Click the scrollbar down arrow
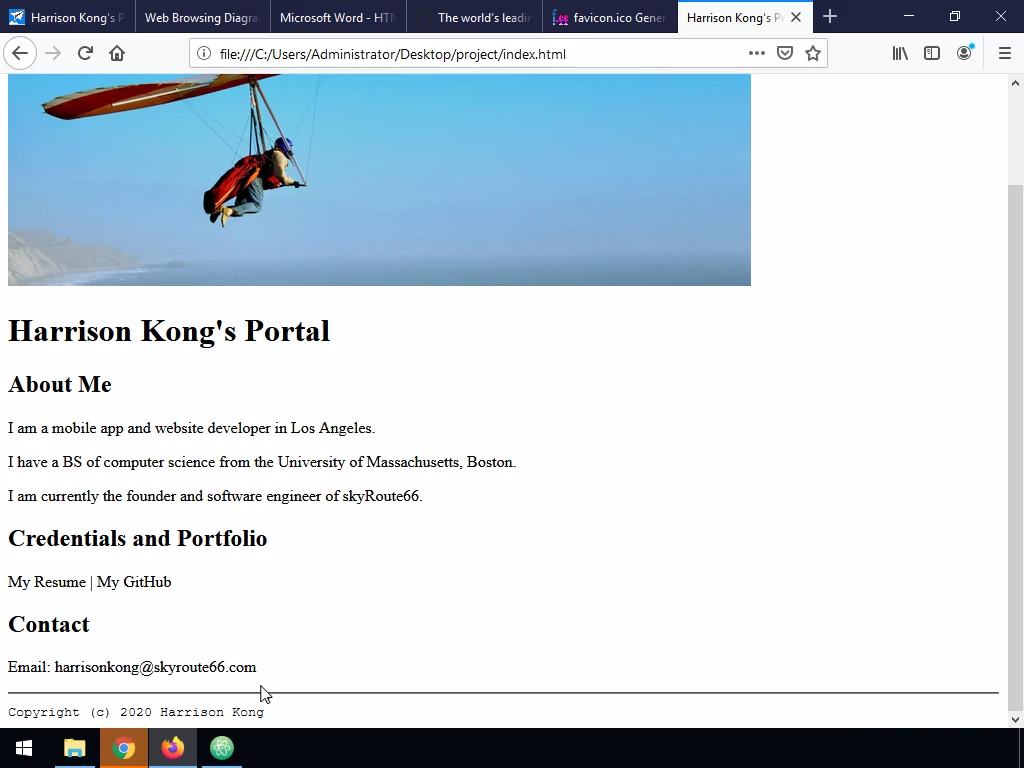Viewport: 1024px width, 768px height. click(x=1015, y=720)
